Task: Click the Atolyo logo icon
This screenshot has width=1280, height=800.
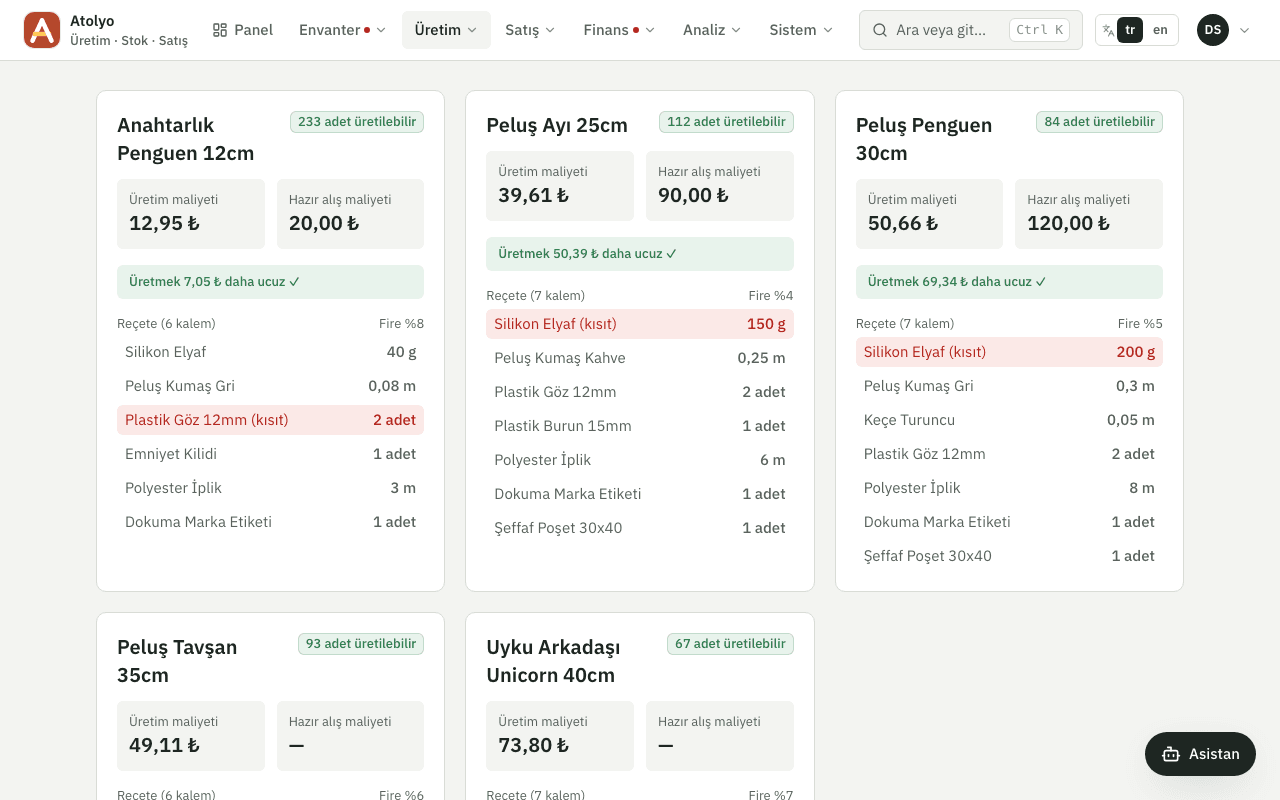Action: [42, 30]
